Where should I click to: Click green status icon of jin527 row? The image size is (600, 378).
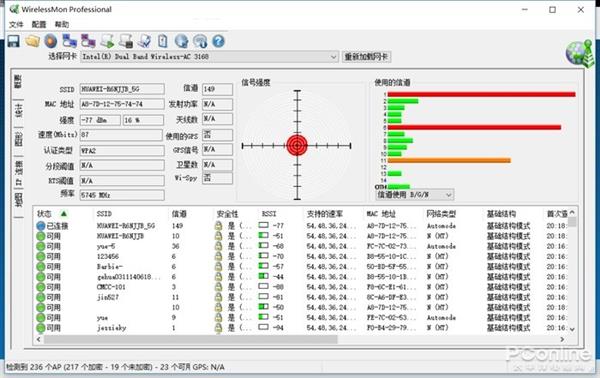pos(41,297)
